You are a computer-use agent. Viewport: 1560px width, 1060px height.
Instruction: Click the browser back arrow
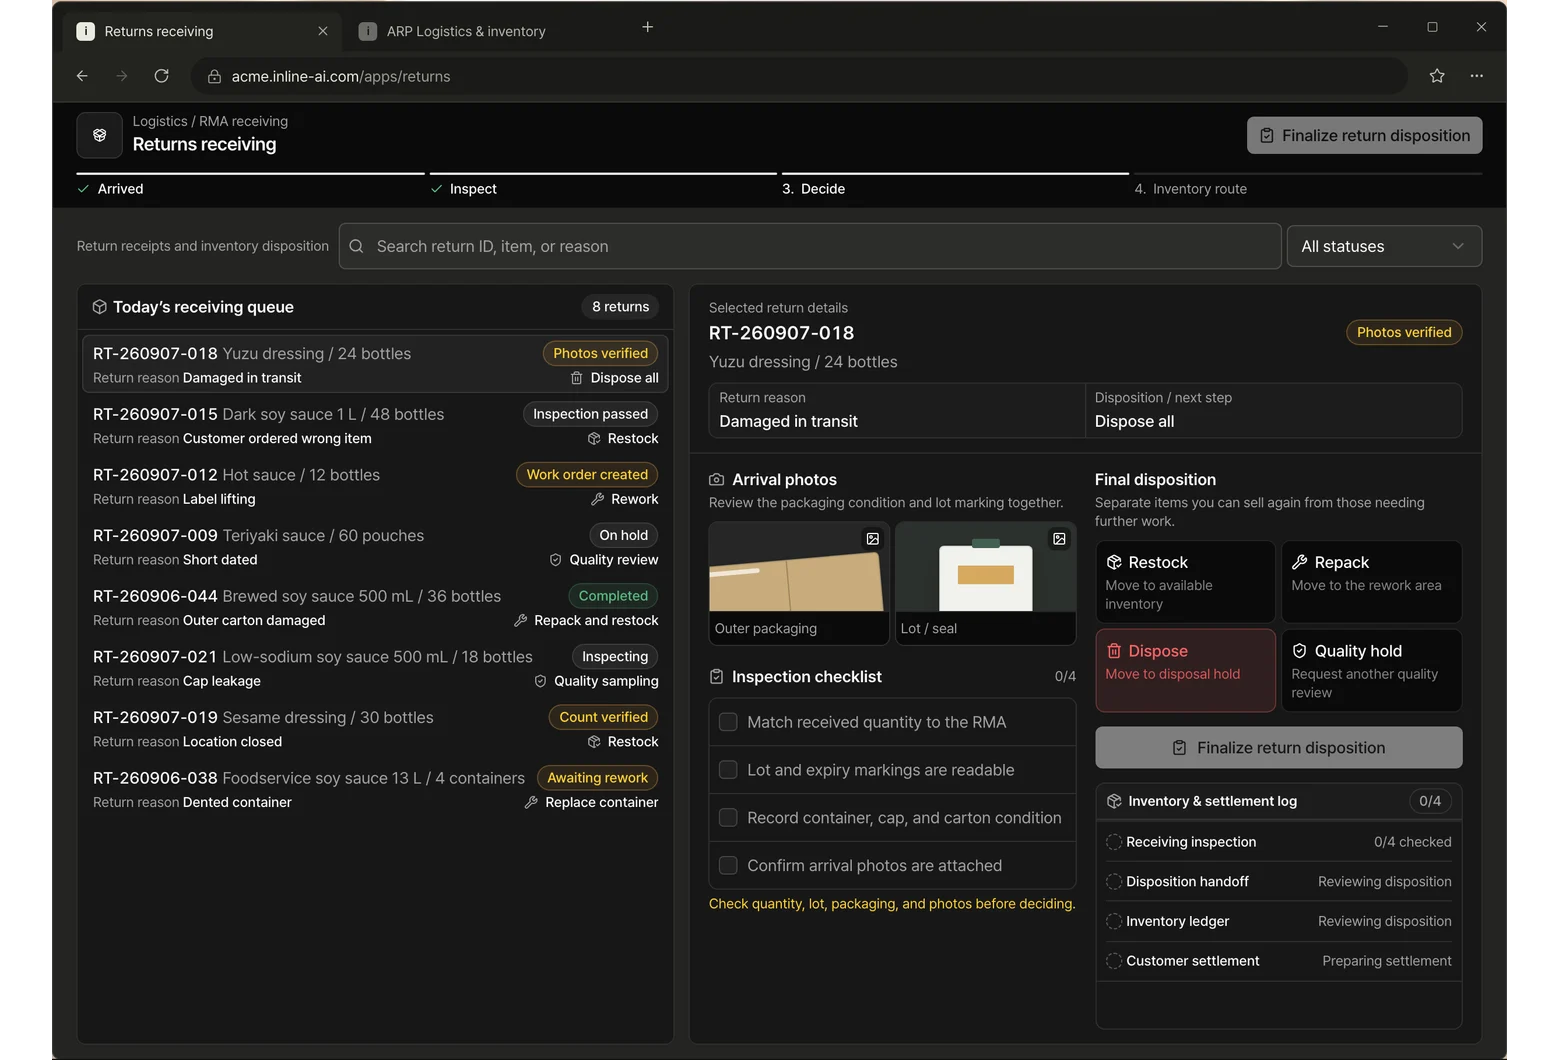point(82,76)
